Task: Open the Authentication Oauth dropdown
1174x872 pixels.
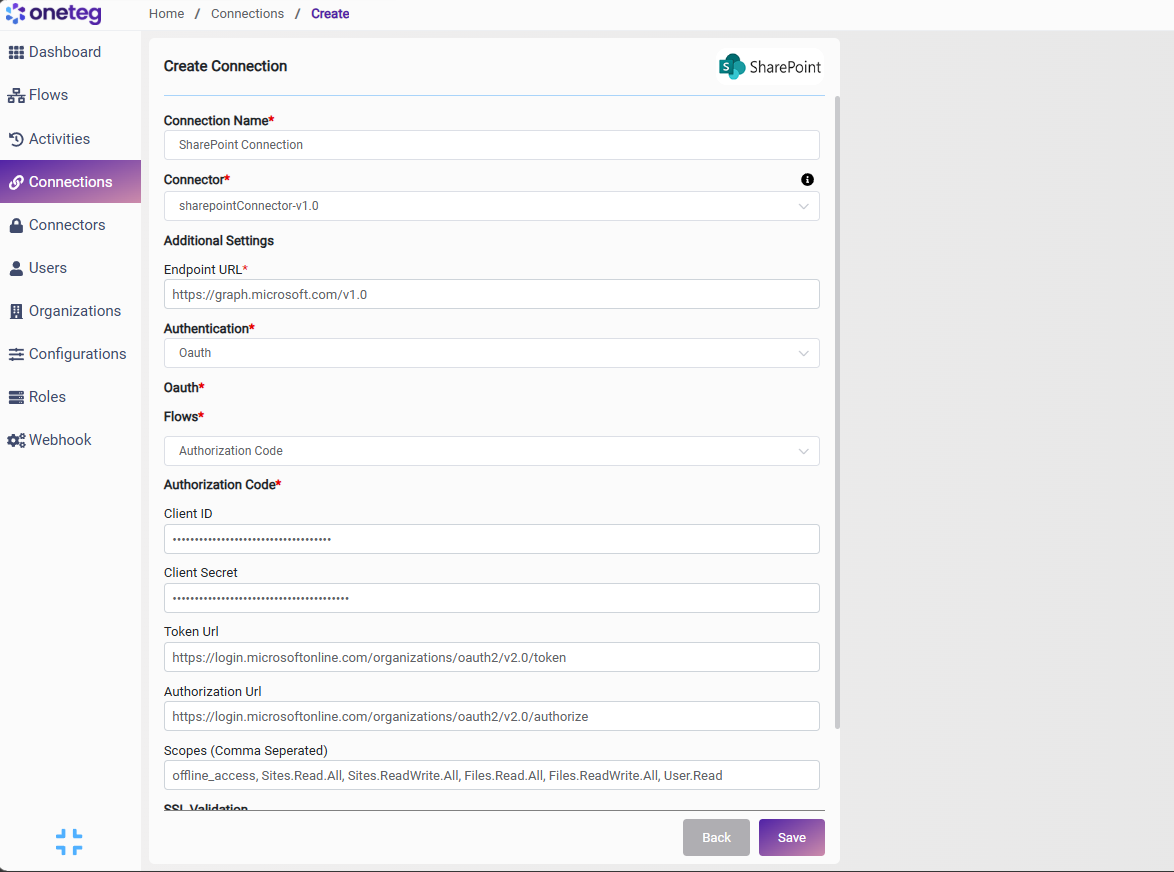Action: point(491,353)
